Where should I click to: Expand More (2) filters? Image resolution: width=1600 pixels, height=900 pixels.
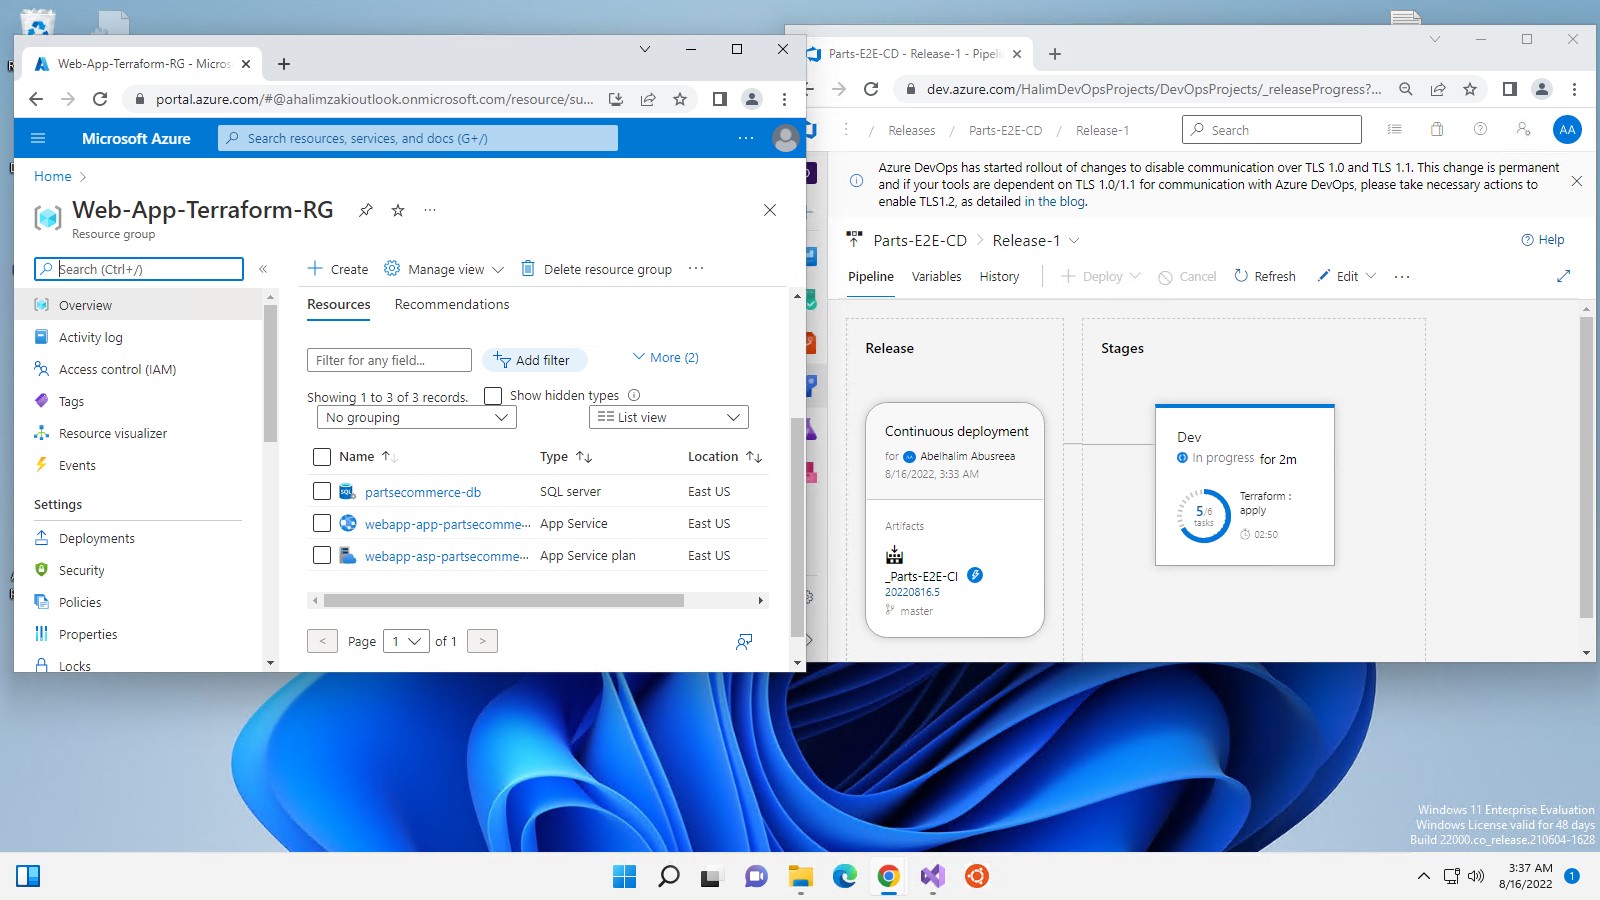coord(666,357)
